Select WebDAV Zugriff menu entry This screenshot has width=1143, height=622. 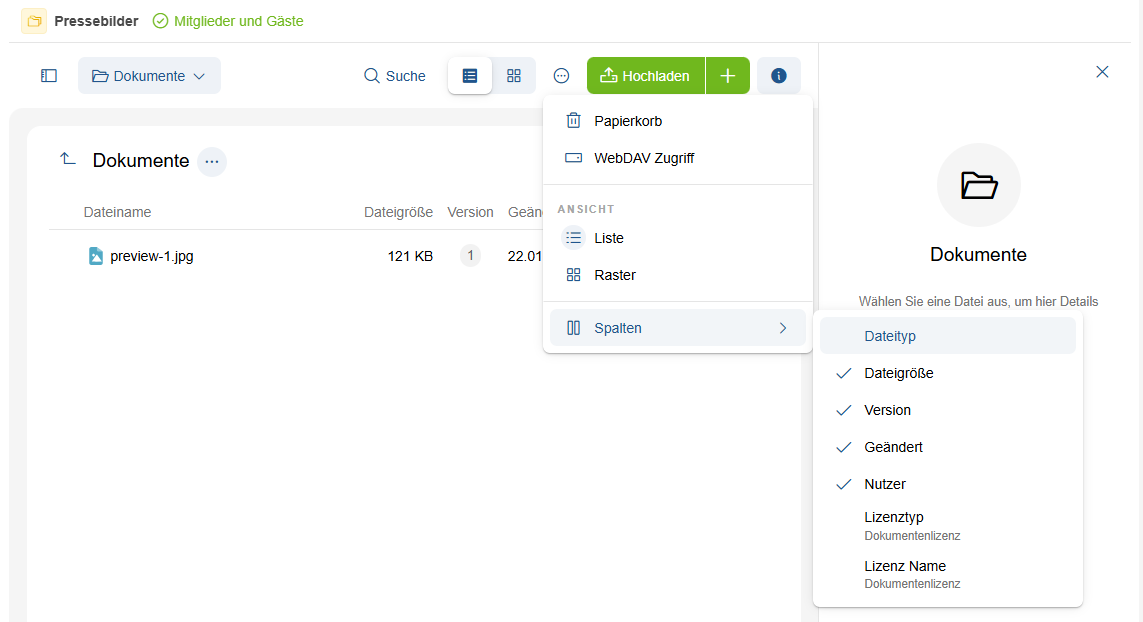pyautogui.click(x=643, y=158)
